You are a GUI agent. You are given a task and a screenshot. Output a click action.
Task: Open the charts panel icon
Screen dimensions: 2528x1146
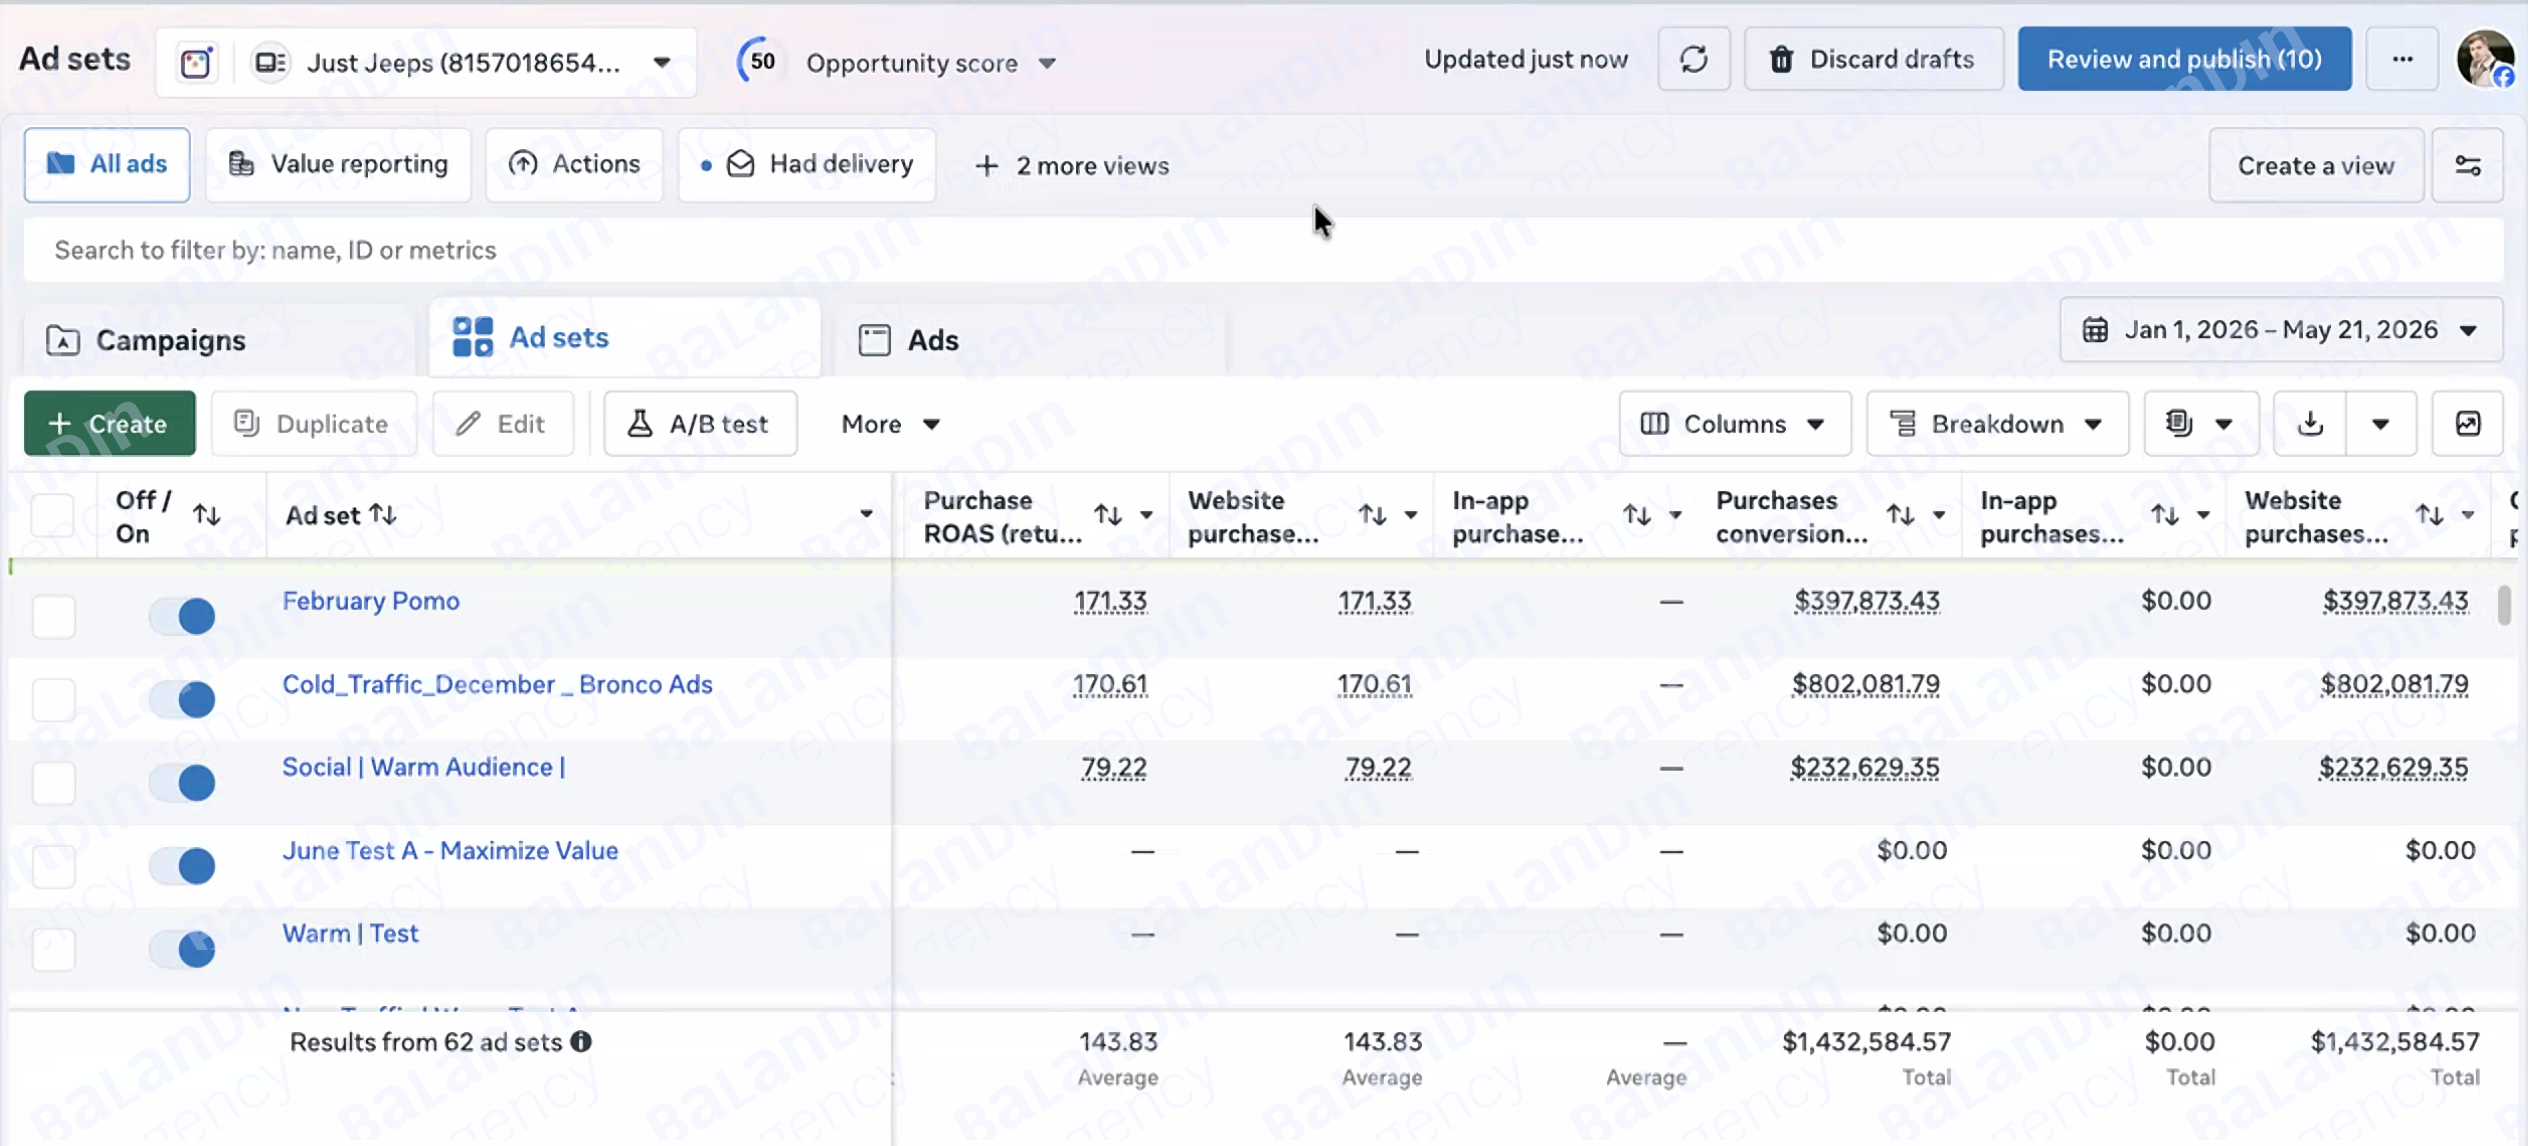[x=2467, y=424]
